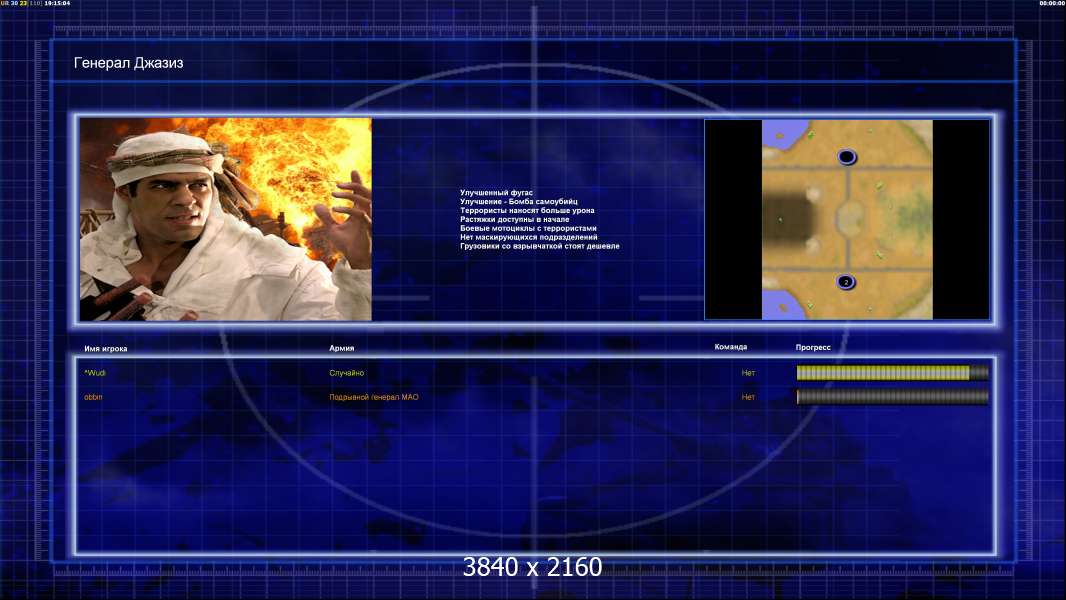Click General Juhziz's portrait image

click(225, 219)
